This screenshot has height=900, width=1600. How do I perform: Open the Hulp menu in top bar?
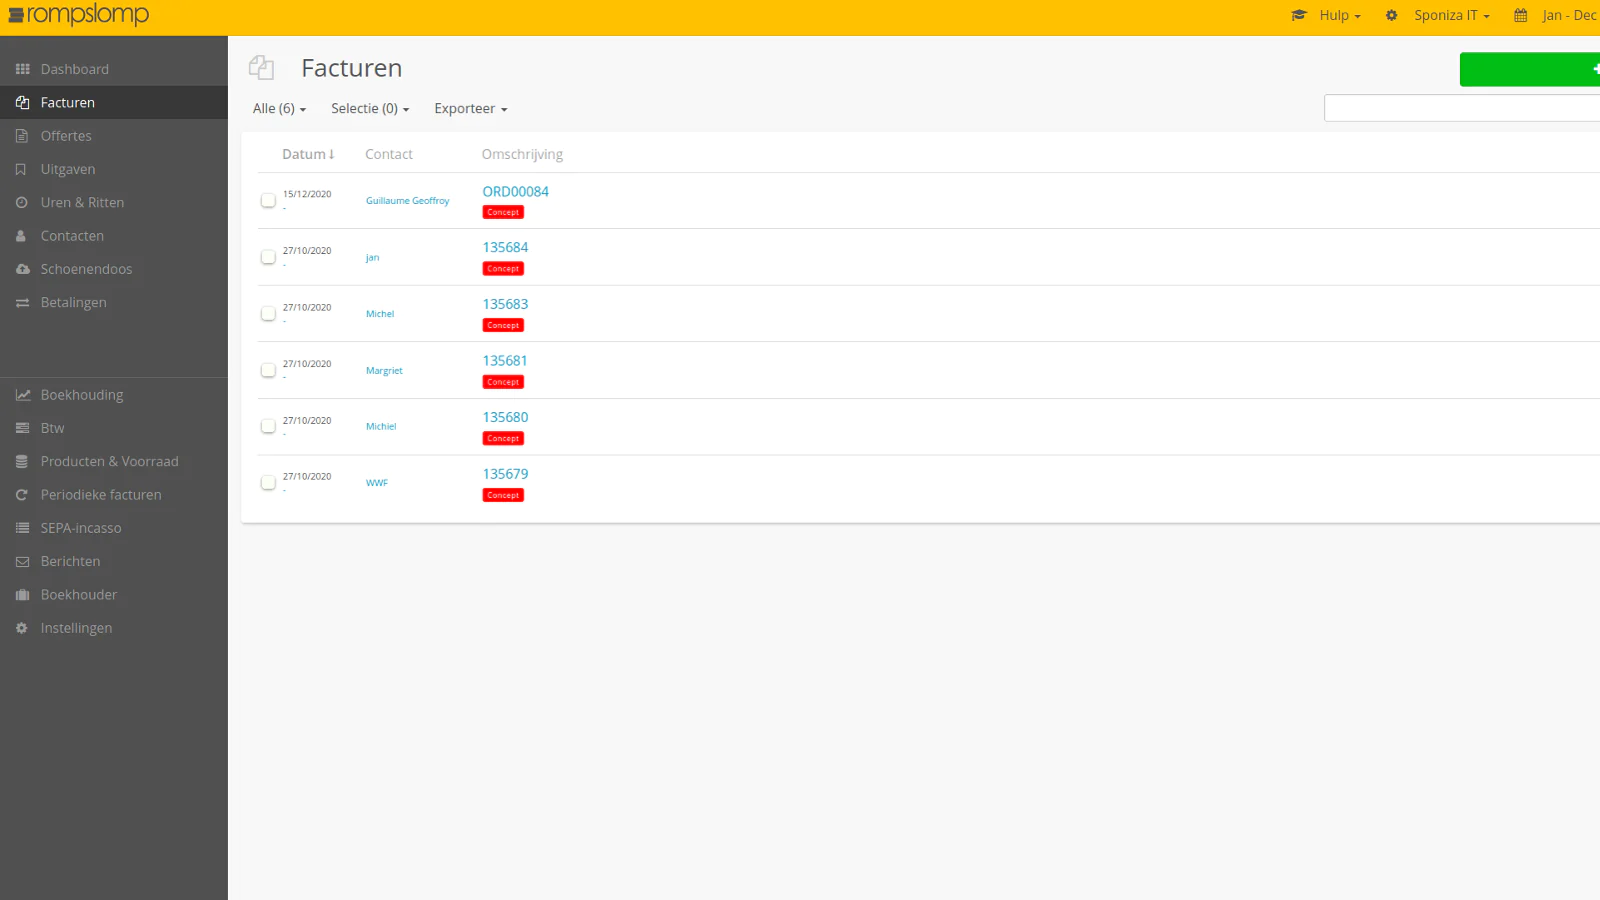(x=1339, y=16)
